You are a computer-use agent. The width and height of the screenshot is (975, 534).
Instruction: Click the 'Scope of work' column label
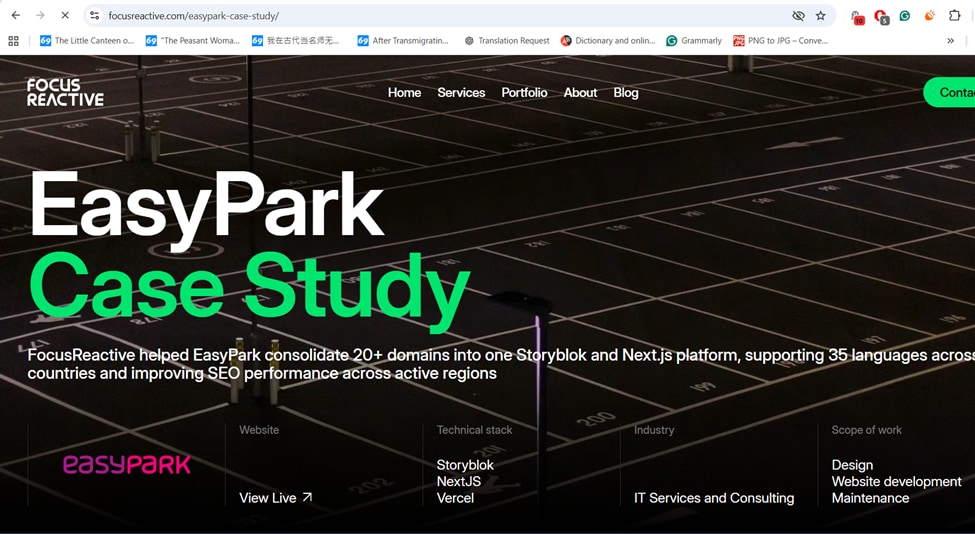(866, 430)
